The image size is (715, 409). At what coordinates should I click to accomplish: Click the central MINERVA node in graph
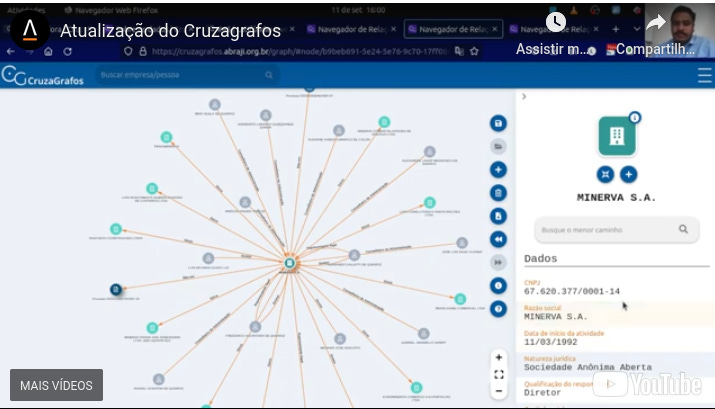[289, 263]
